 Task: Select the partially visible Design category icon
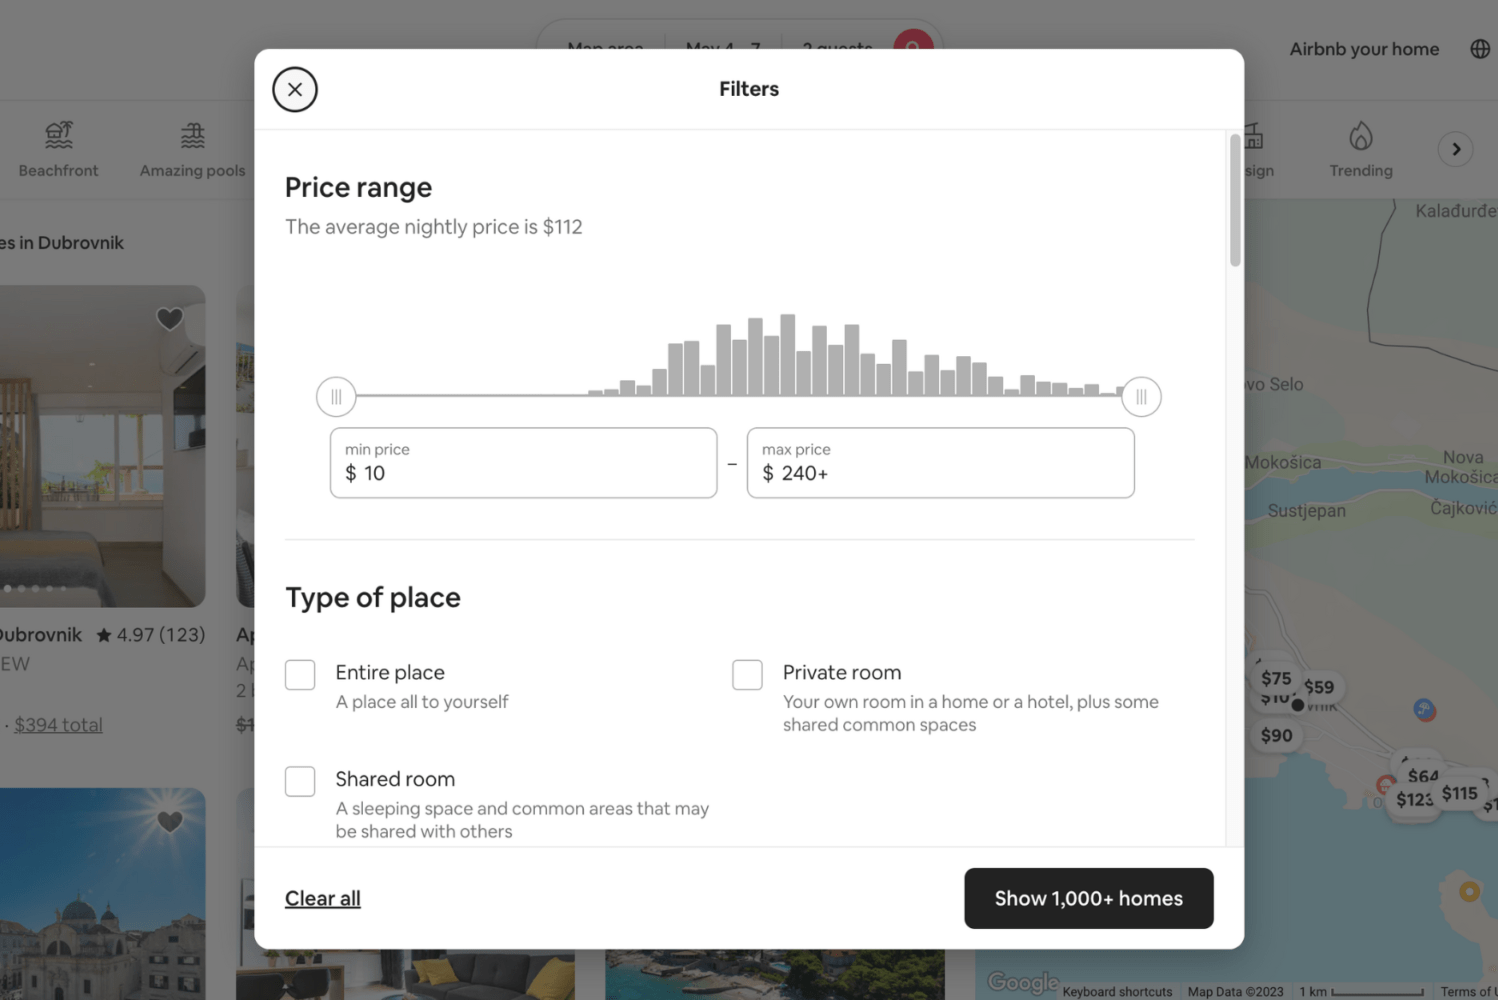tap(1253, 135)
